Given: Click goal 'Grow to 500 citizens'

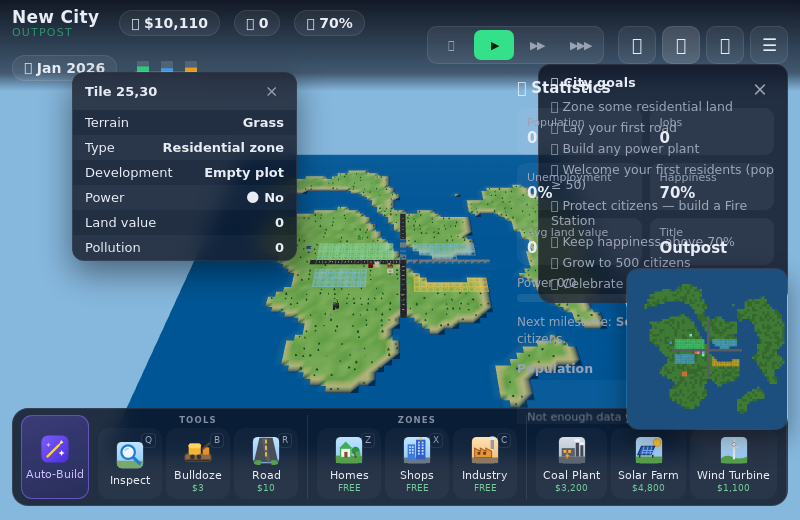Looking at the screenshot, I should [620, 263].
